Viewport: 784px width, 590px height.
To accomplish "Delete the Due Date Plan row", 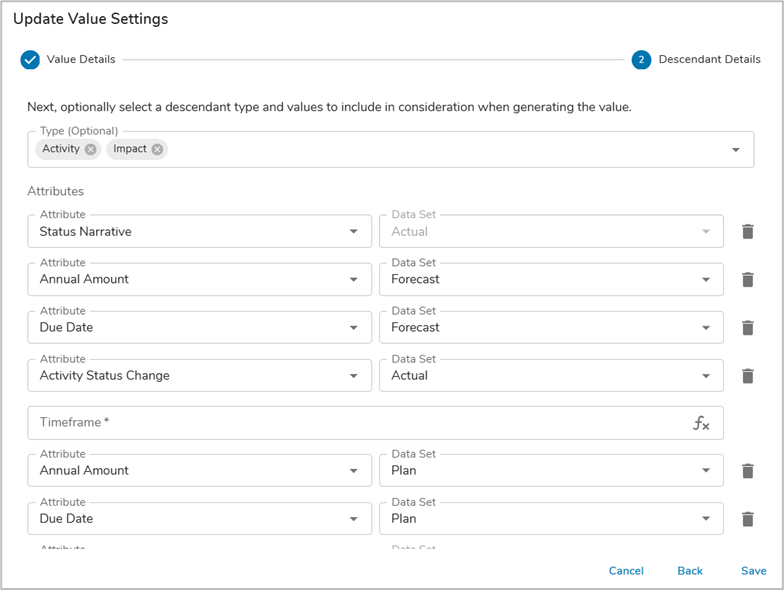I will (x=747, y=518).
